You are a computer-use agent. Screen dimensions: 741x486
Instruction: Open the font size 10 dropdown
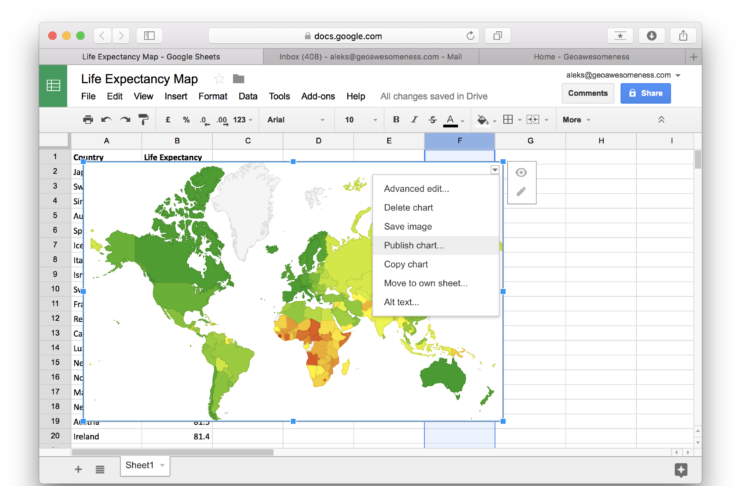356,120
